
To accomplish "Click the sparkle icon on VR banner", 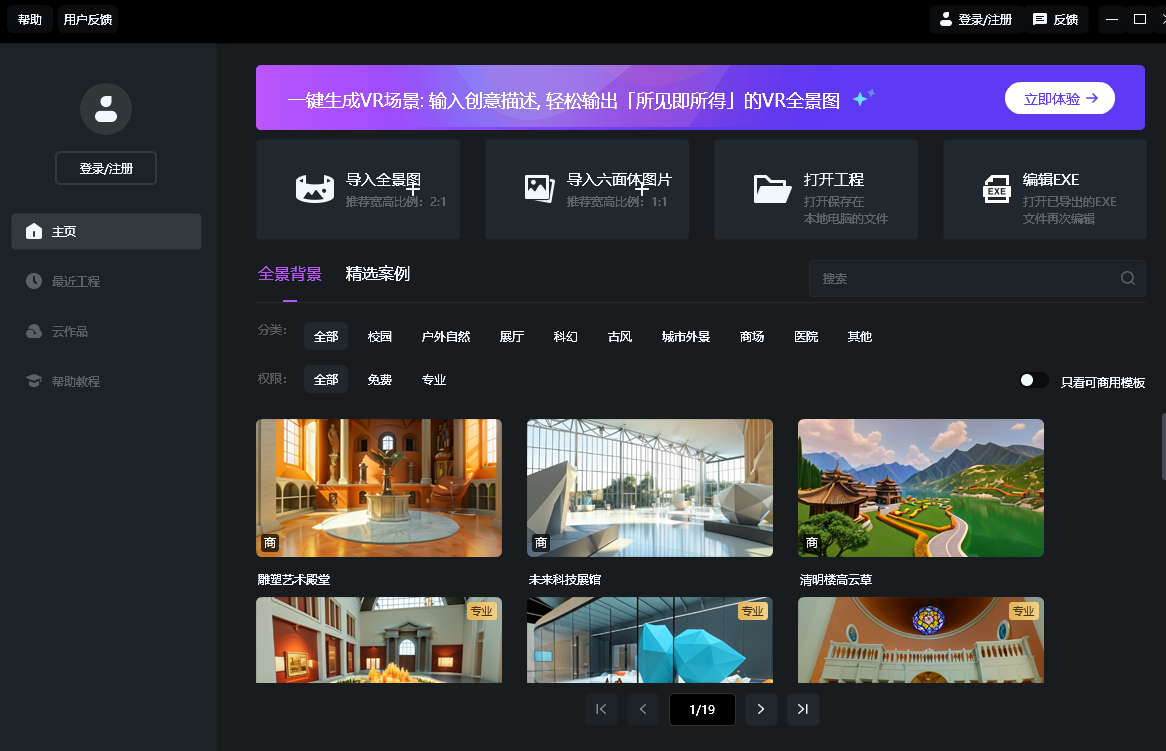I will (863, 97).
